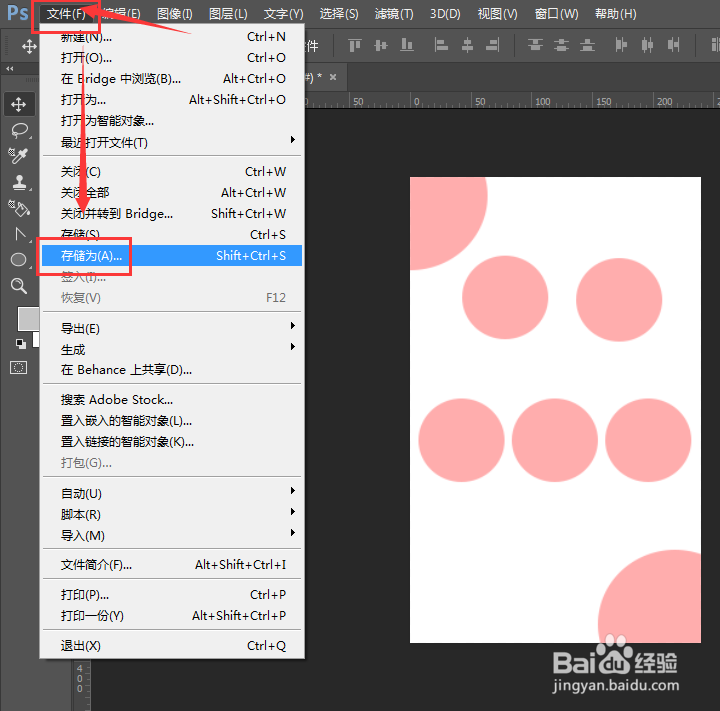Align horizontal centers icon
The image size is (720, 711).
point(467,45)
